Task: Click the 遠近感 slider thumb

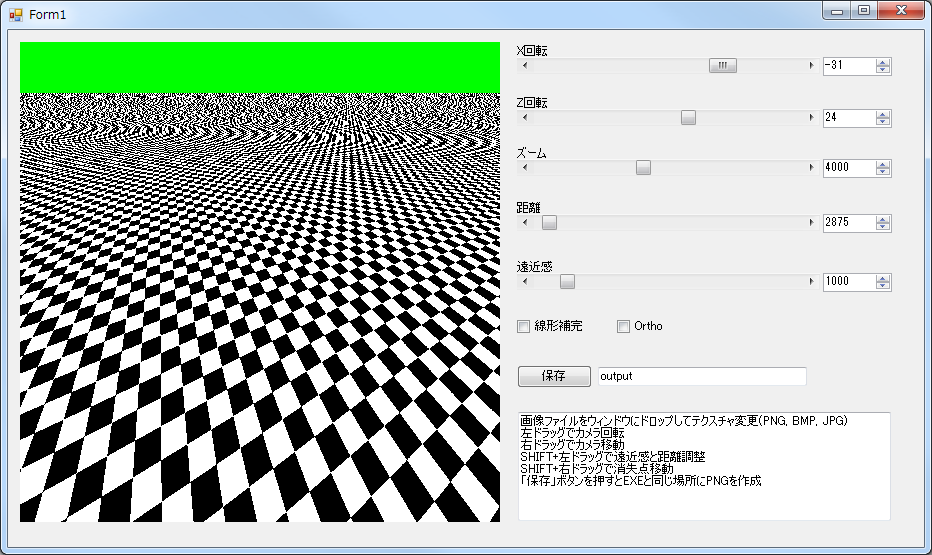Action: pyautogui.click(x=567, y=281)
